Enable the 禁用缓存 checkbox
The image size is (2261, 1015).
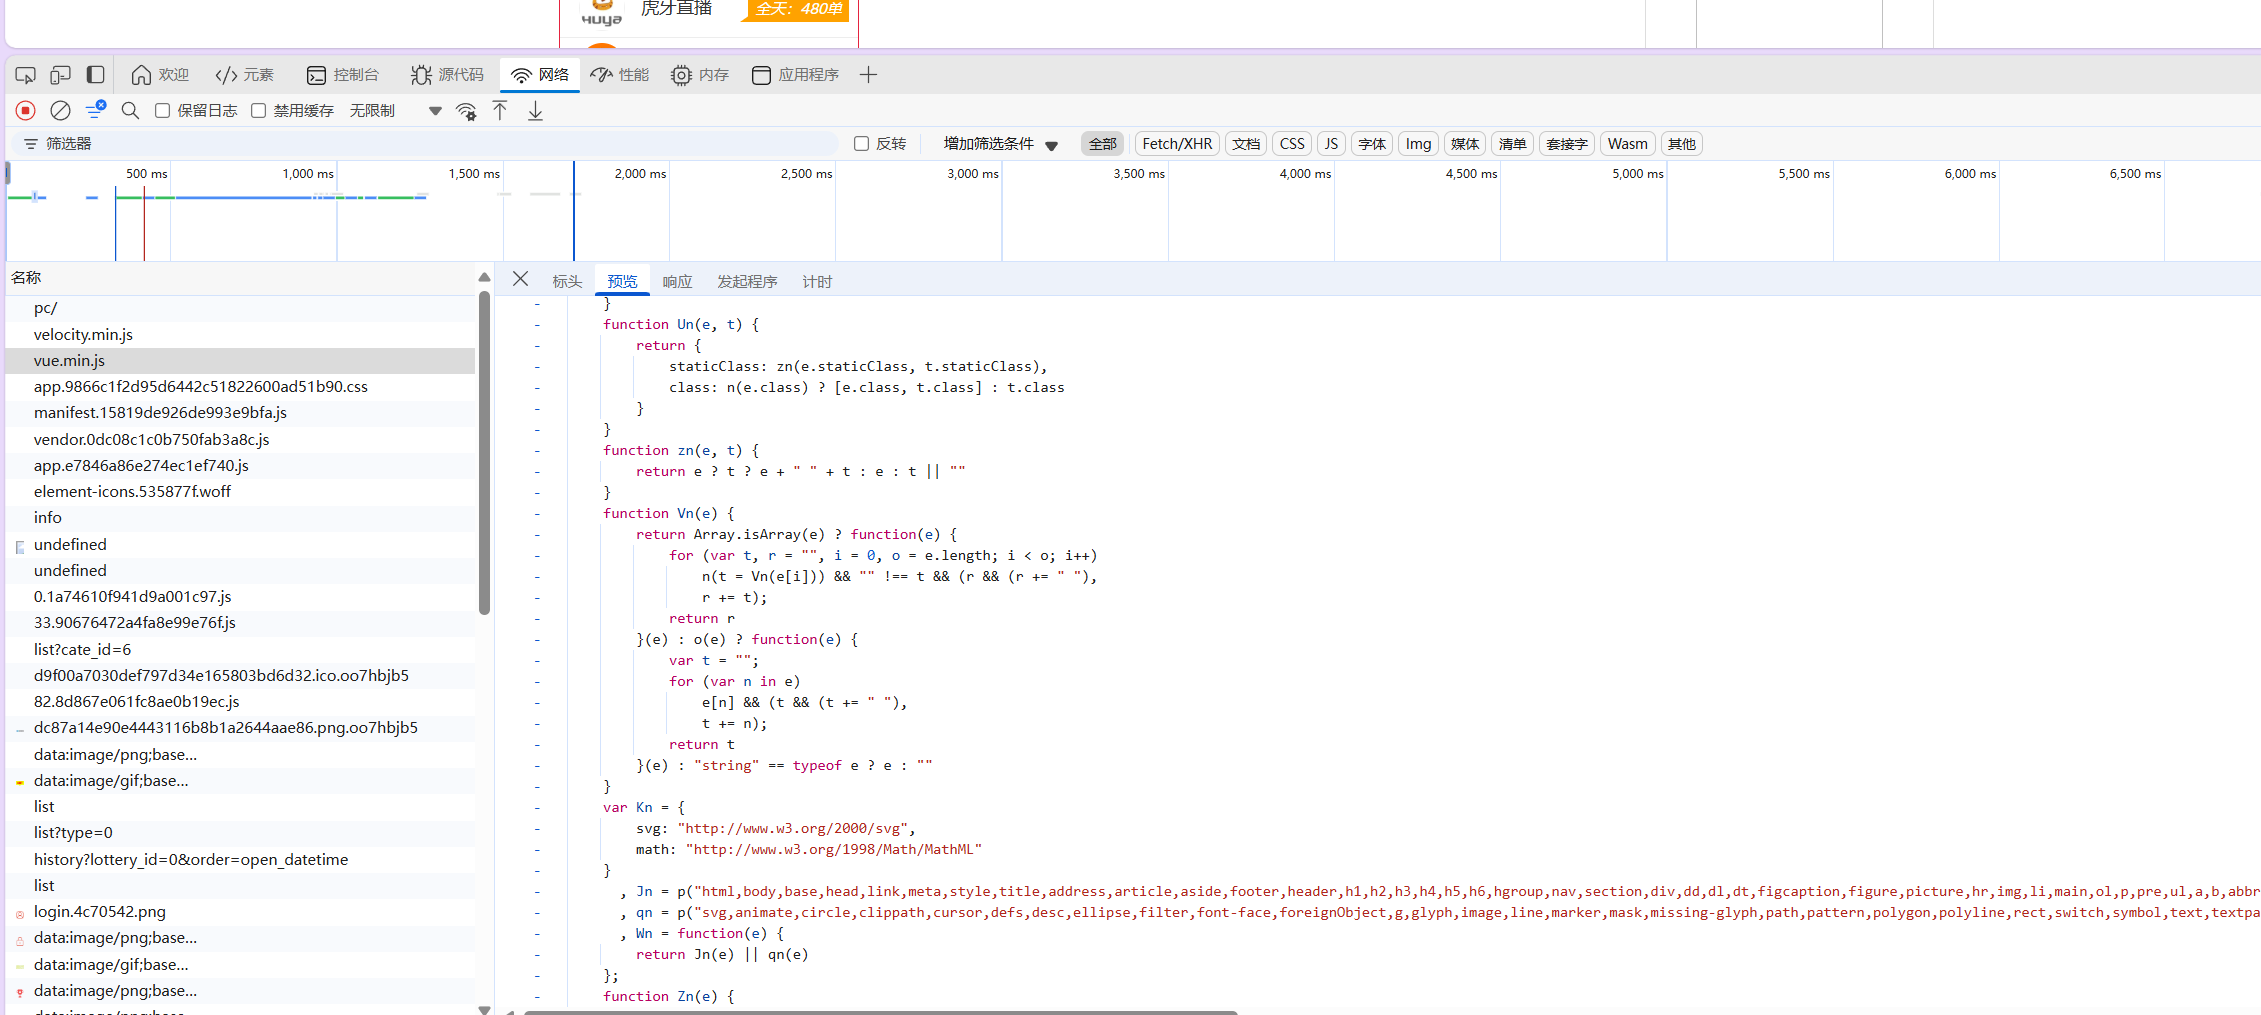[x=258, y=111]
